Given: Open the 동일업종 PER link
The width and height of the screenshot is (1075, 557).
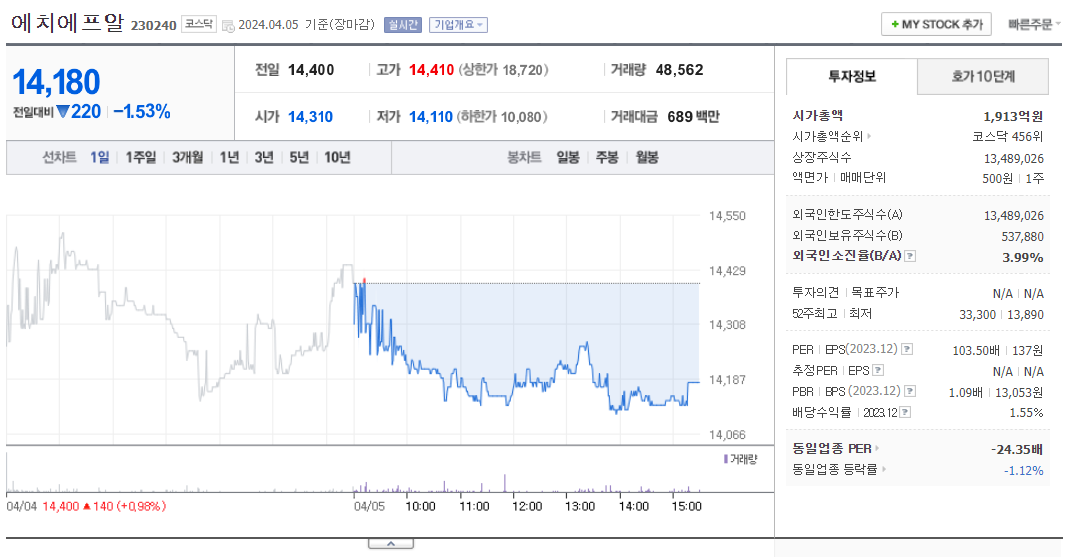Looking at the screenshot, I should 832,449.
